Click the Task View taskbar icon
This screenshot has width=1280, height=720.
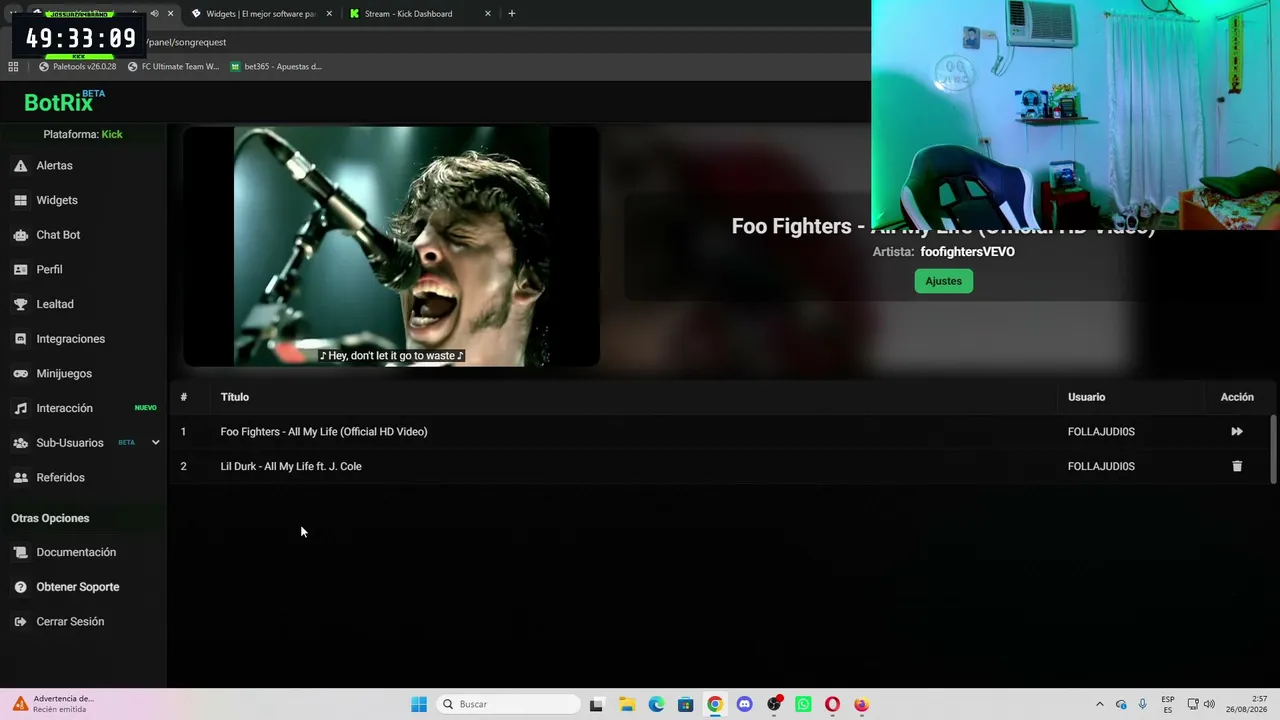(x=596, y=705)
